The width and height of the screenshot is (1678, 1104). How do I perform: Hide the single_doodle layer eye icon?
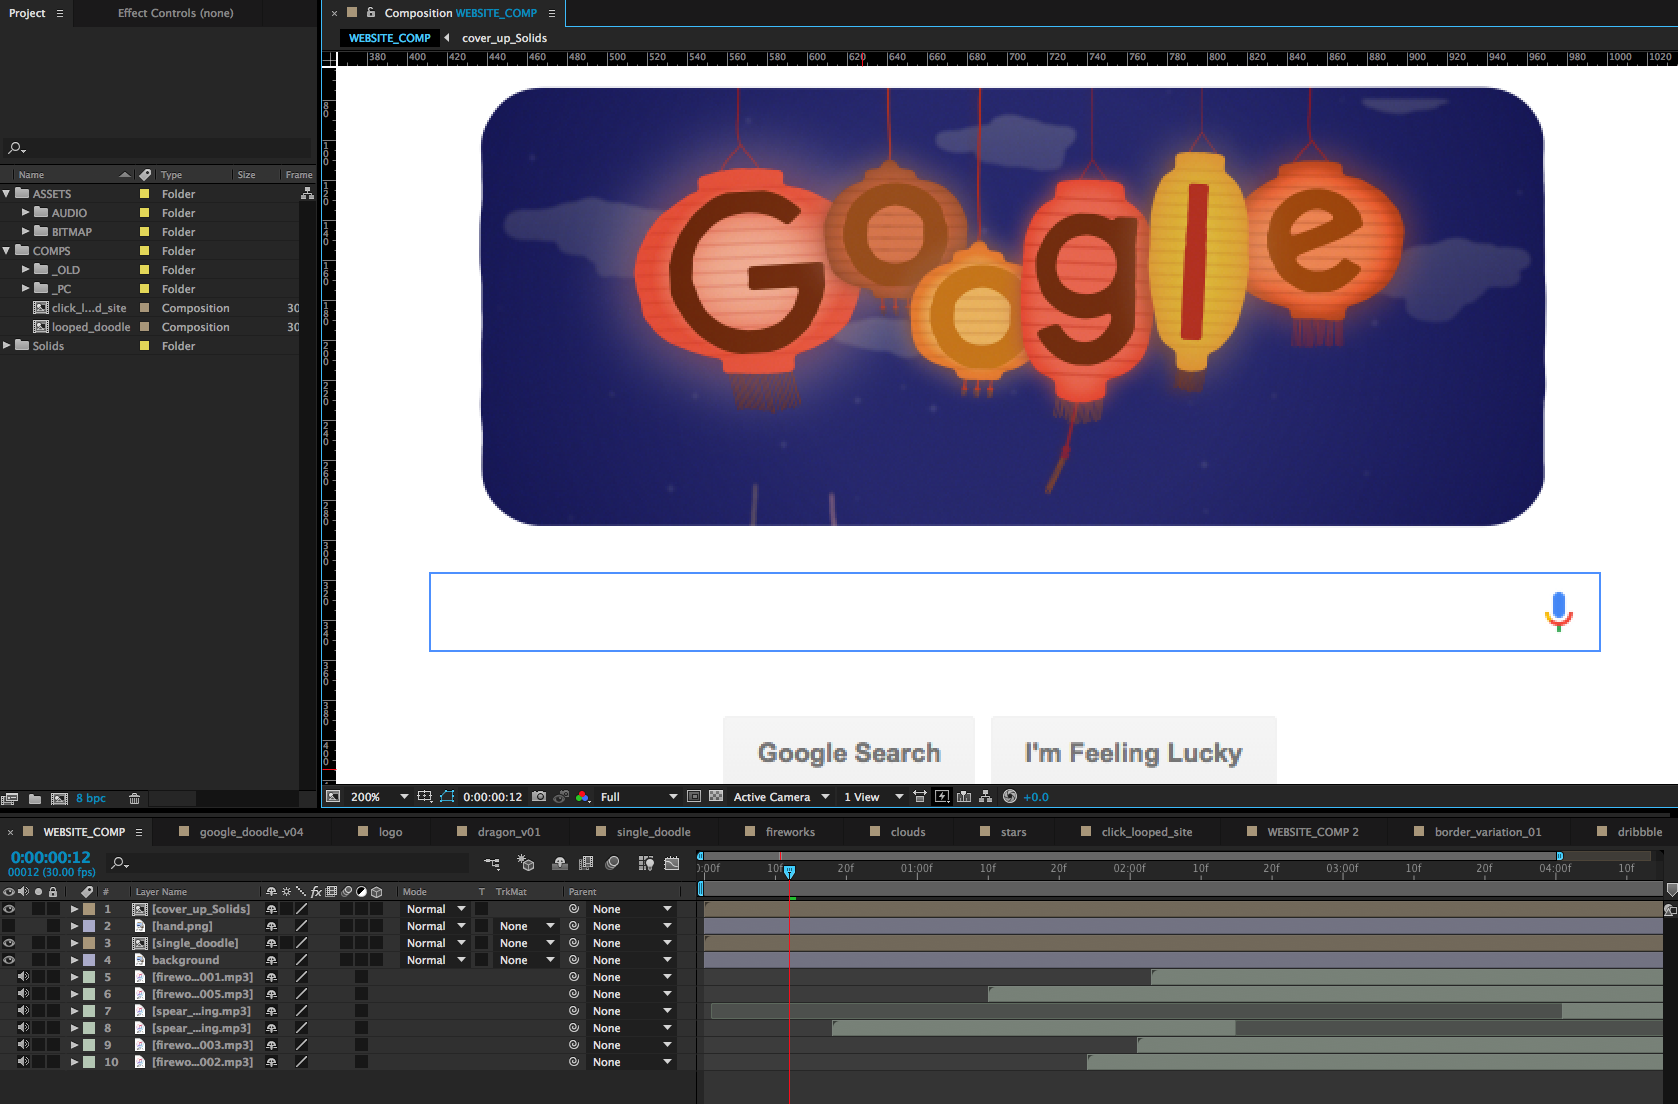tap(9, 943)
